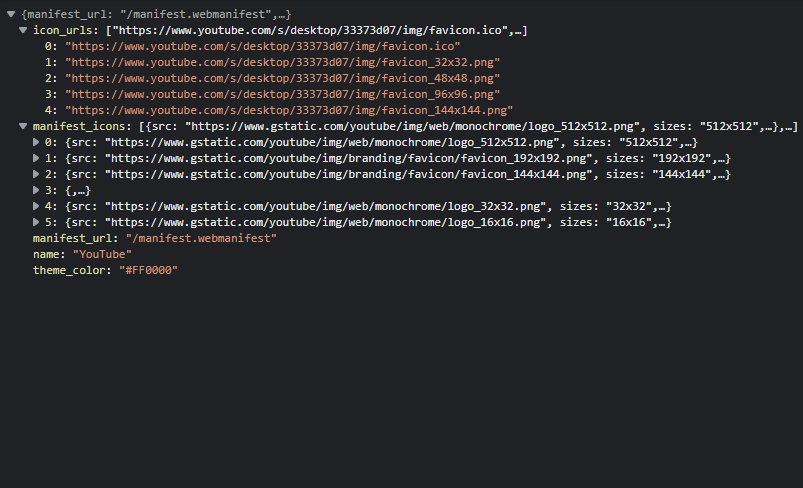Image resolution: width=803 pixels, height=488 pixels.
Task: Expand manifest_icons item 5 logo_16x16
Action: click(x=36, y=222)
